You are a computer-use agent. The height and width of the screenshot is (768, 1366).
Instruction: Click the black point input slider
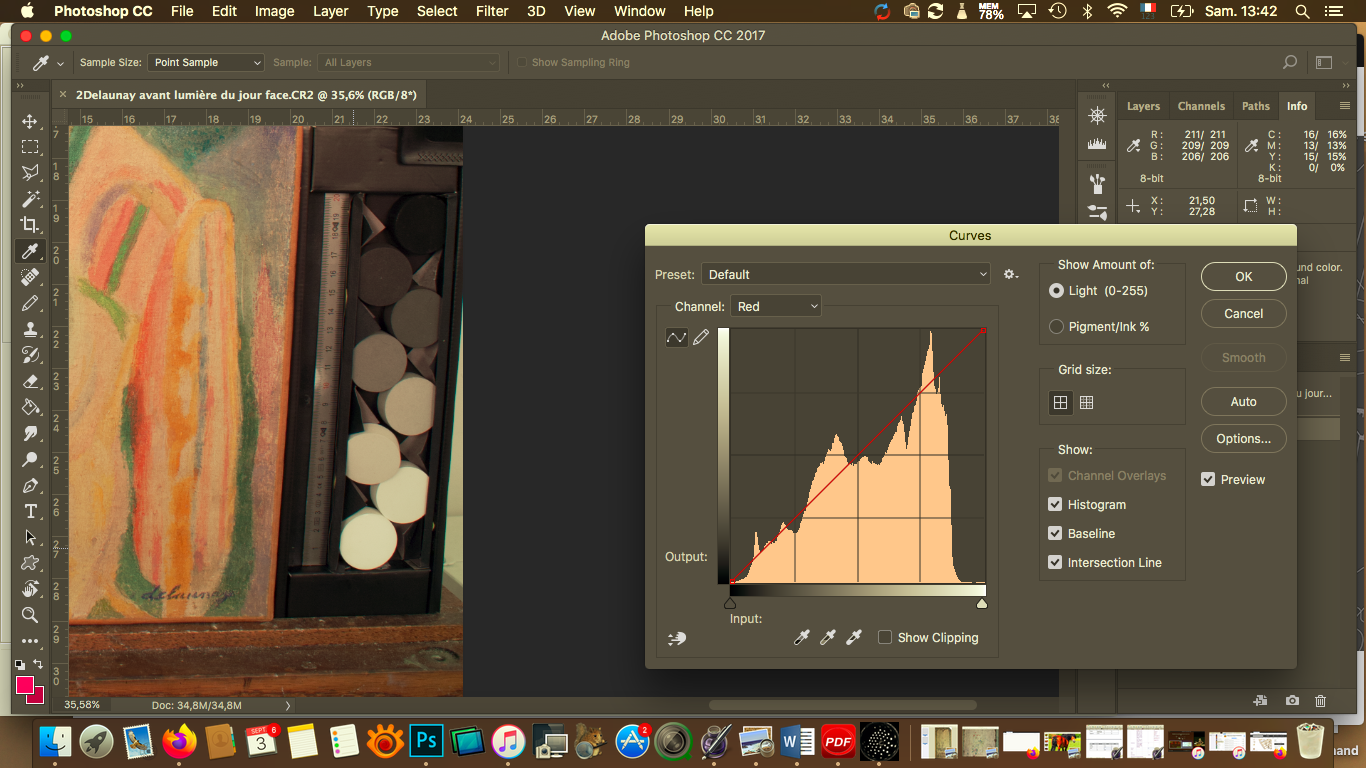730,603
